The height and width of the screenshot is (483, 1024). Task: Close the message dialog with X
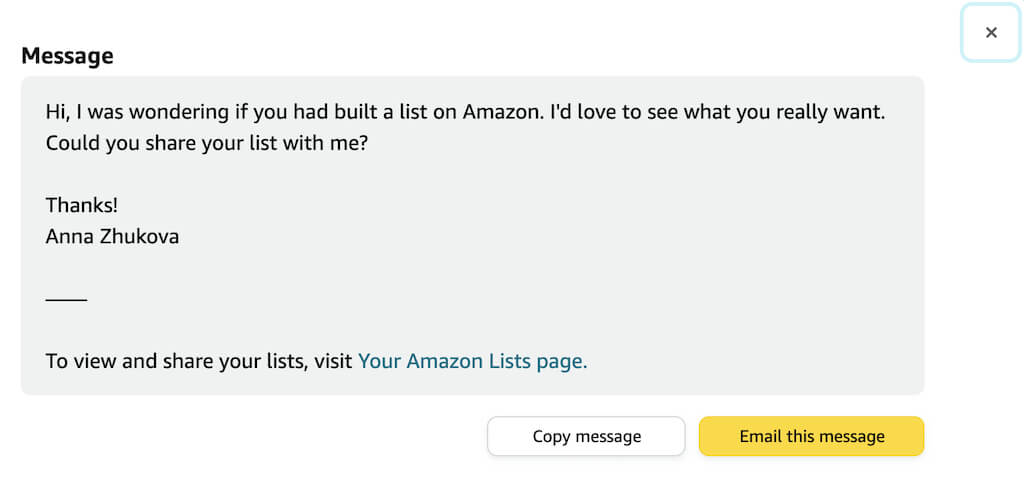point(991,33)
